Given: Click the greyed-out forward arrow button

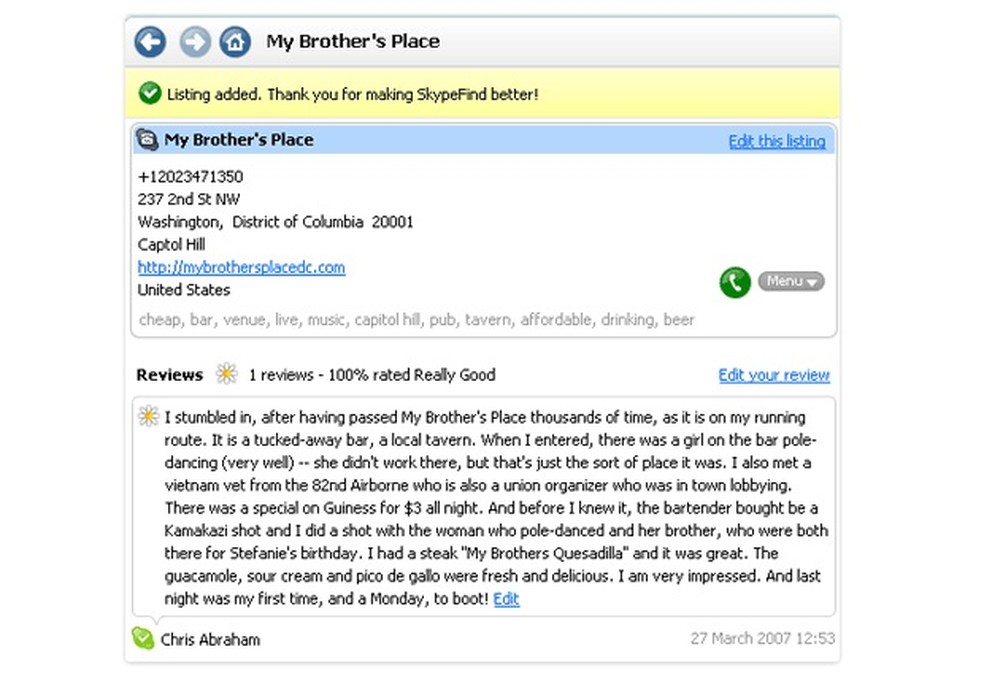Looking at the screenshot, I should [x=195, y=42].
